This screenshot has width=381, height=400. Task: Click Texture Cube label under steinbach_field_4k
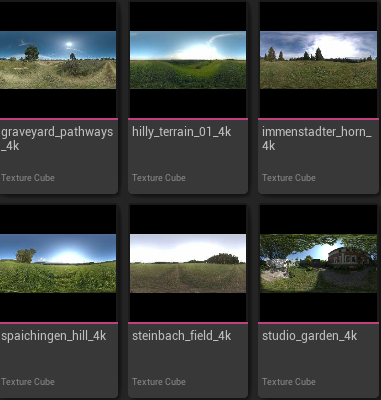[159, 382]
